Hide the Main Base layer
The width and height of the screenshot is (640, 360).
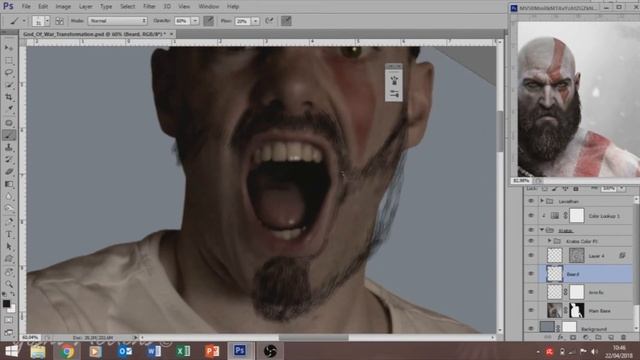[531, 310]
